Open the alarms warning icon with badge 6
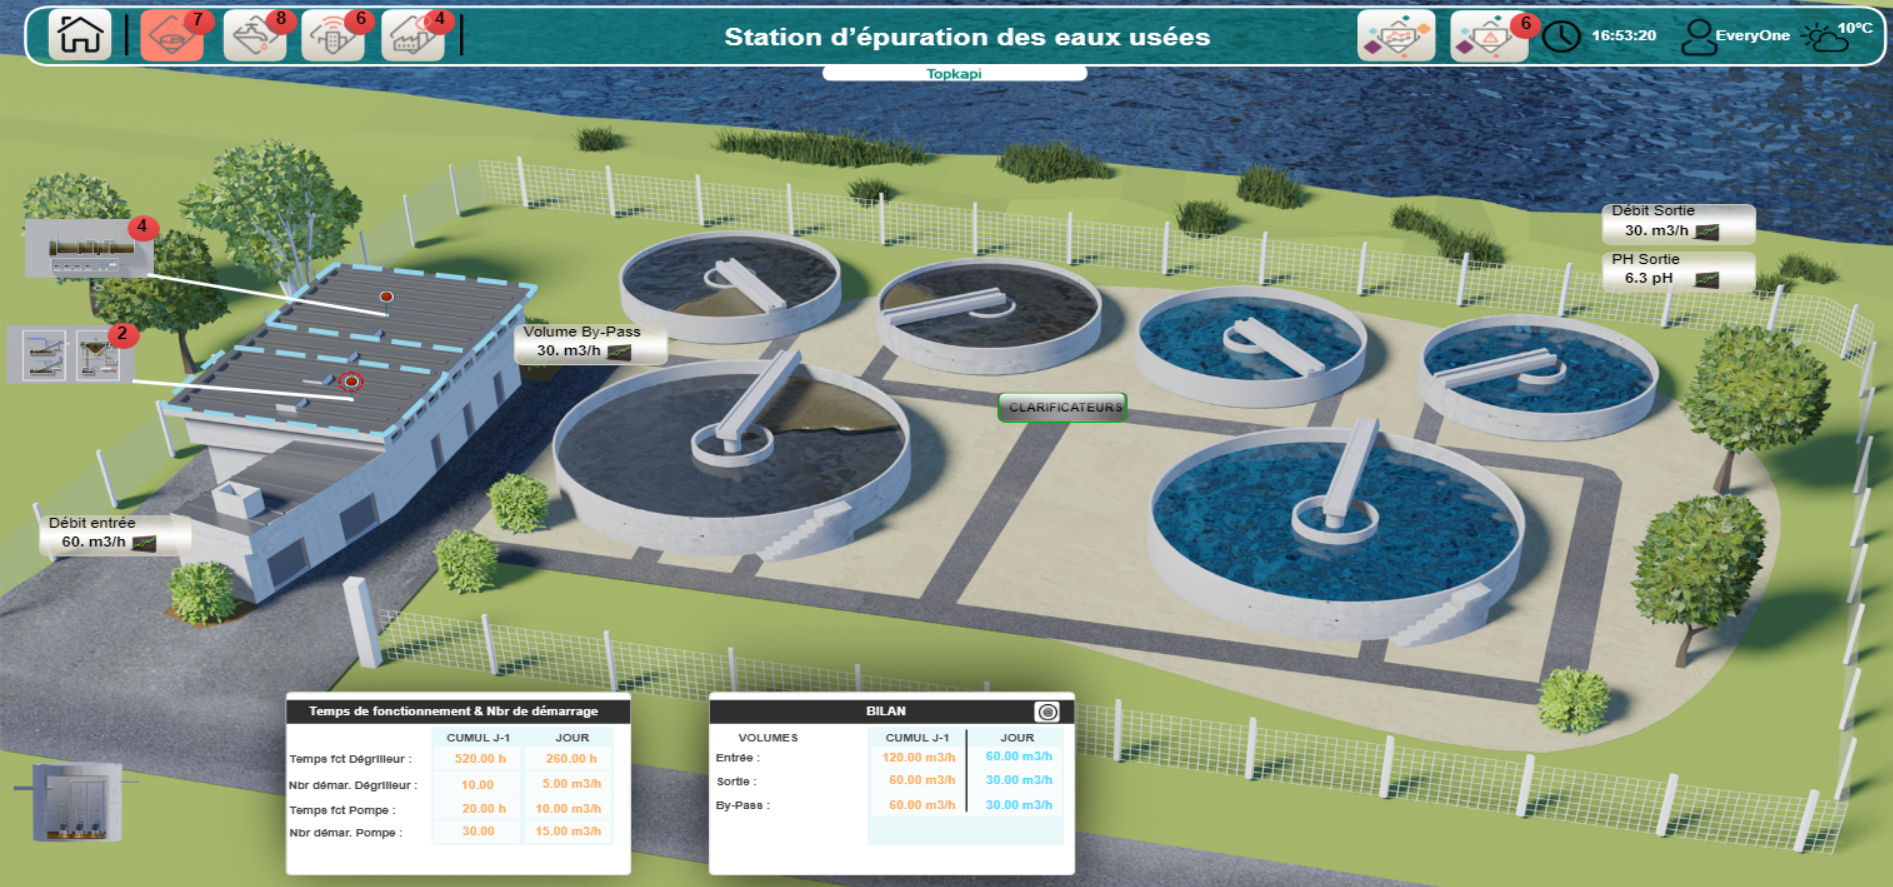The height and width of the screenshot is (887, 1893). click(1489, 37)
